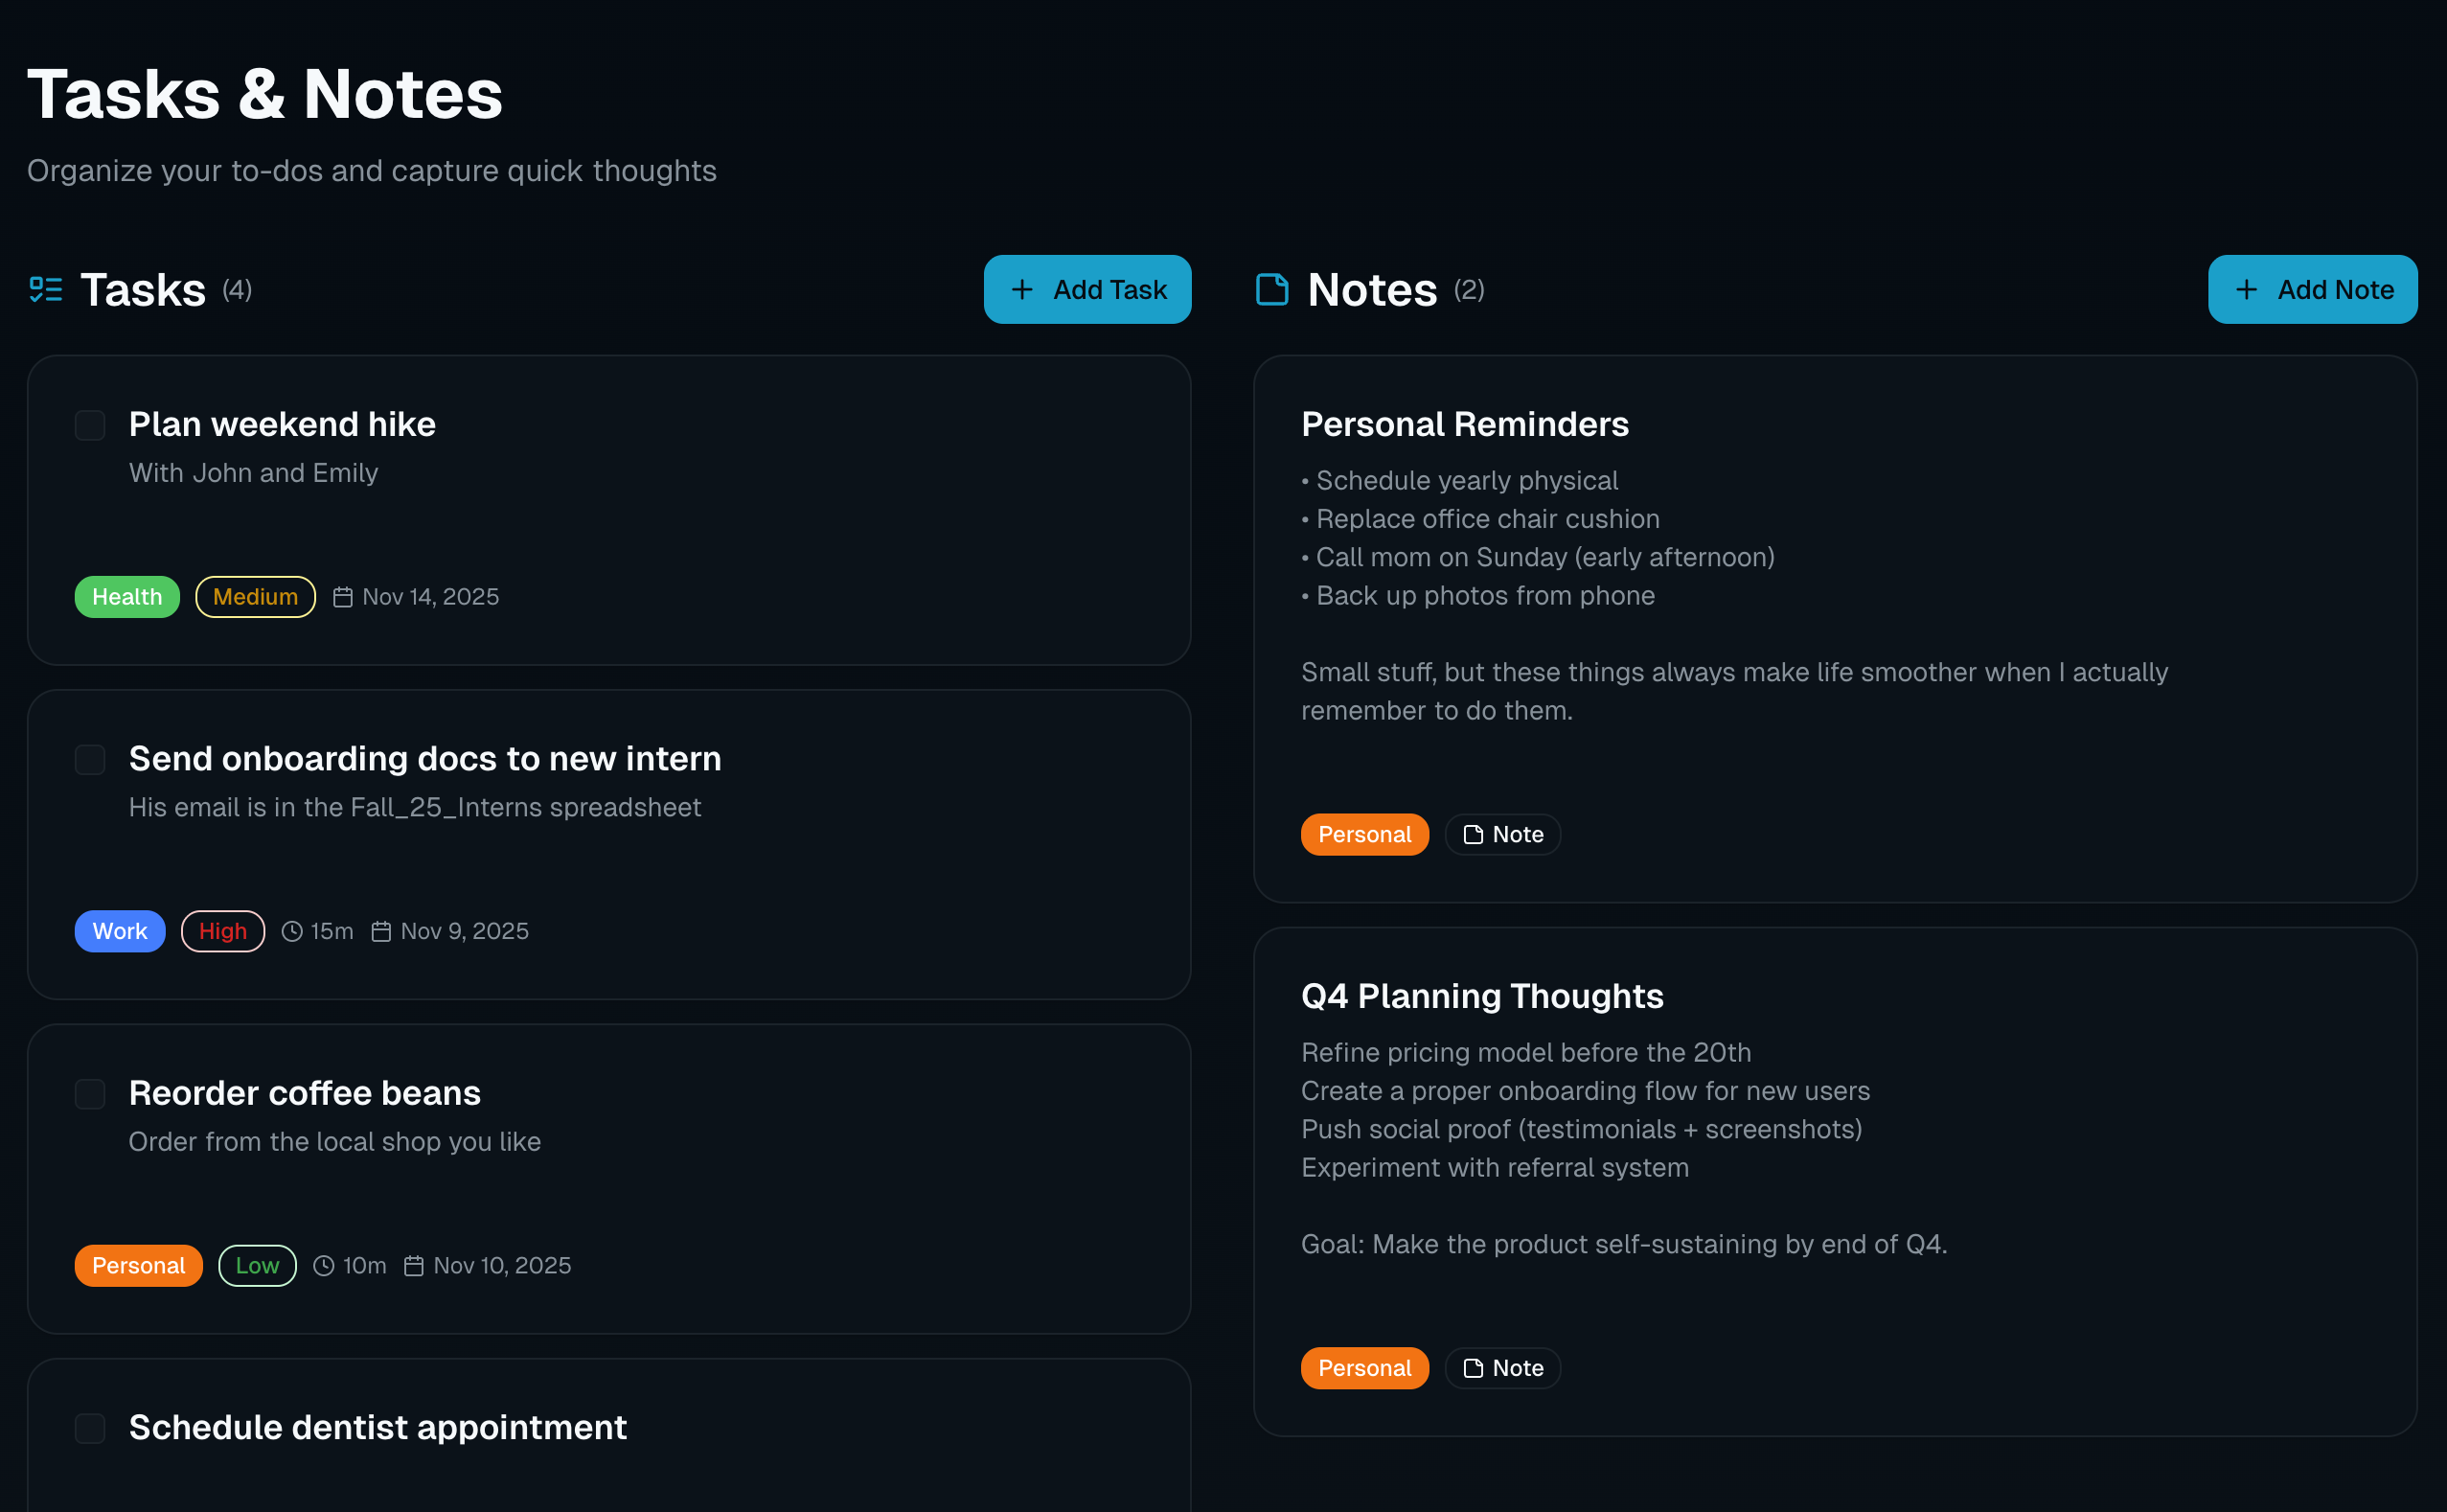Screen dimensions: 2447x1512
Task: Click the Medium priority badge
Action: pos(255,597)
